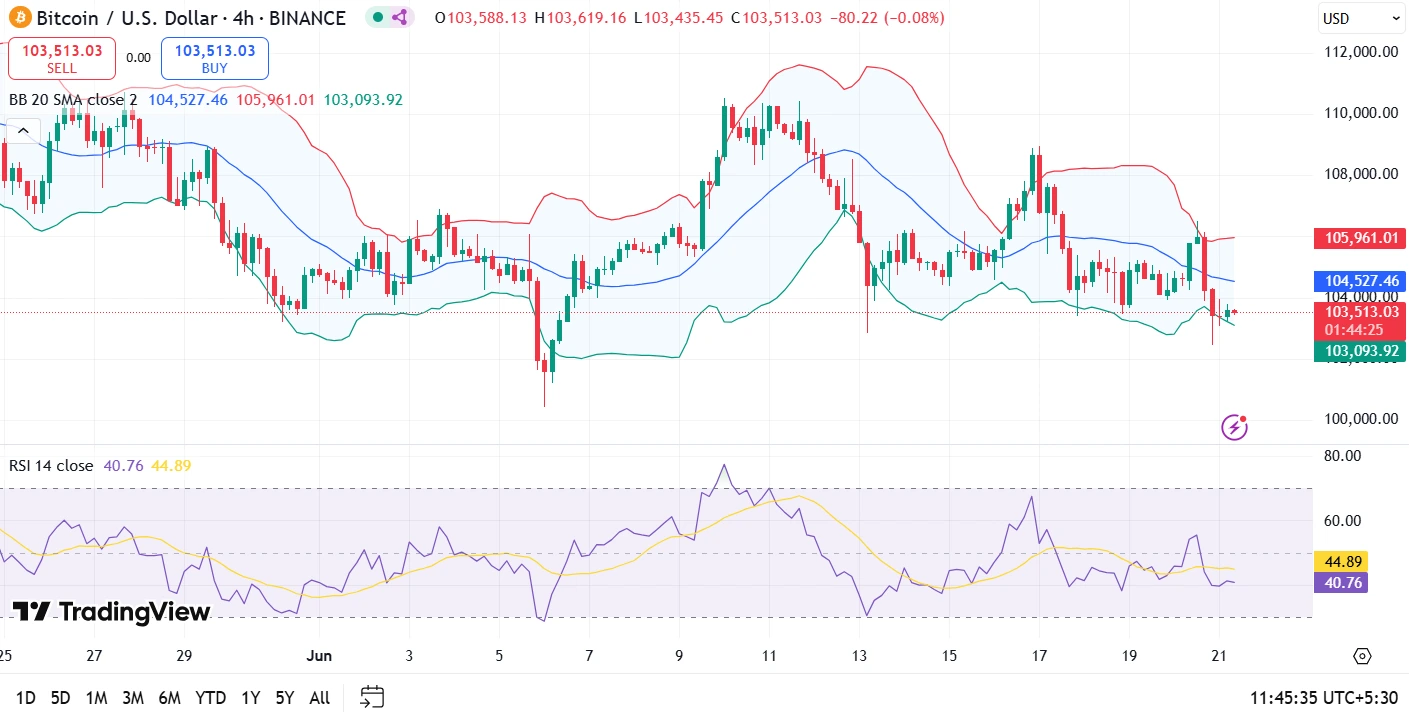This screenshot has height=720, width=1409.
Task: Click the Bitcoin logo icon
Action: pyautogui.click(x=20, y=18)
